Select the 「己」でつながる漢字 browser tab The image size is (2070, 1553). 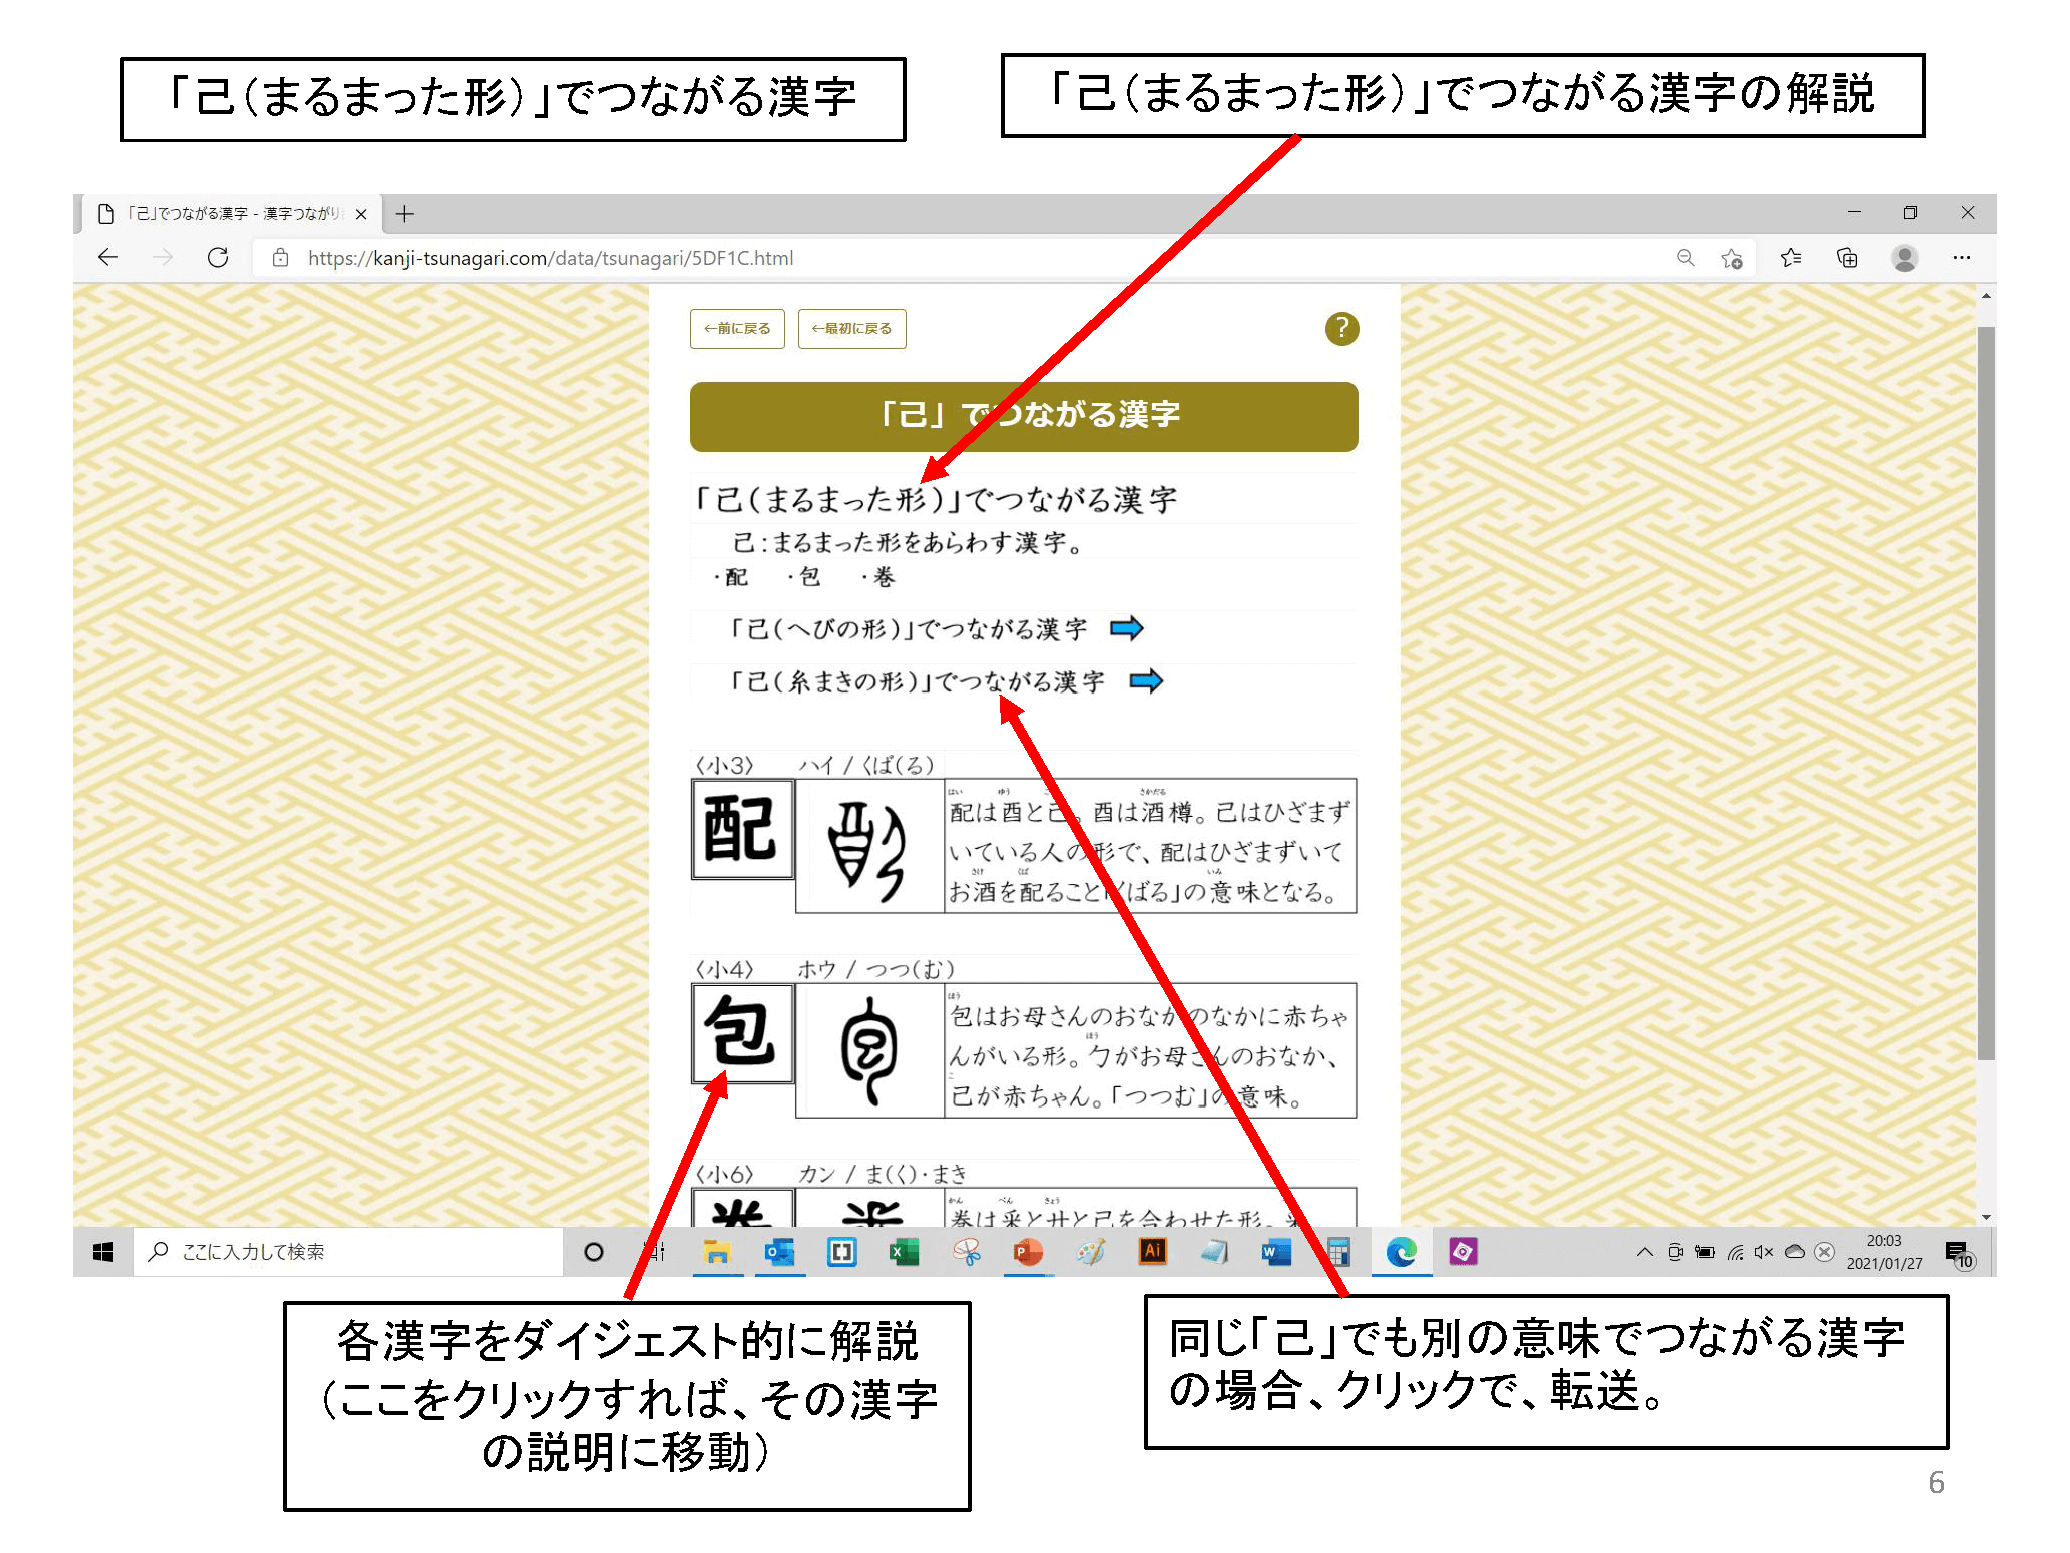[x=230, y=214]
